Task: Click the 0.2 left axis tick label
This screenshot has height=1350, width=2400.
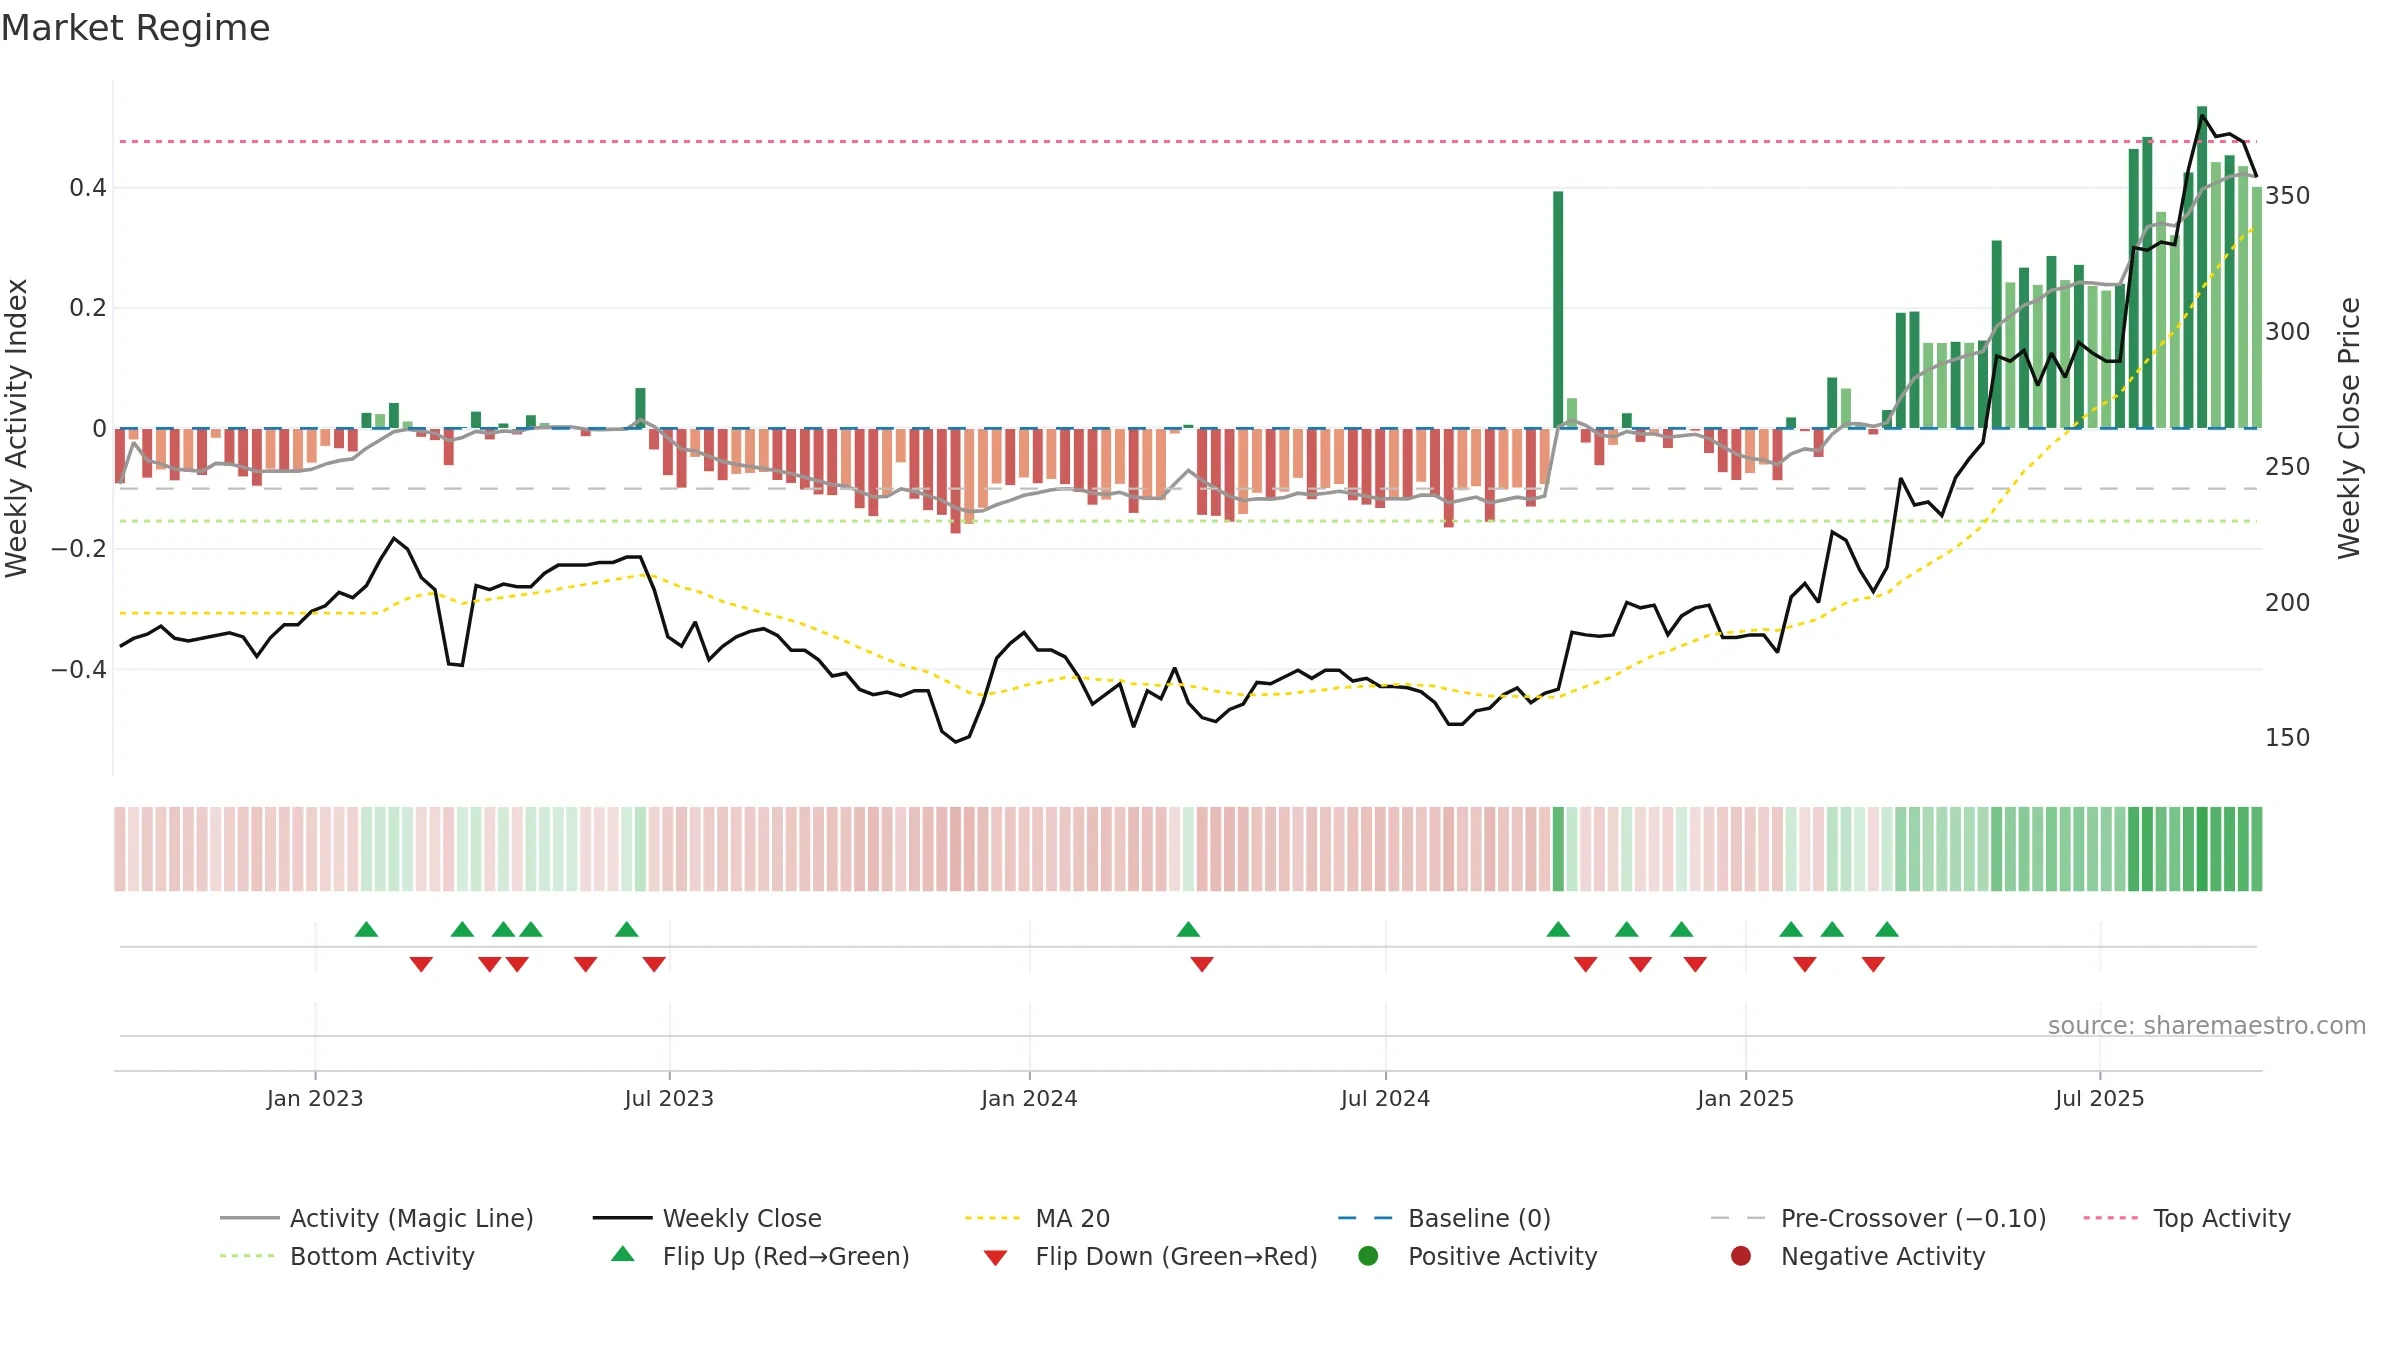Action: coord(88,308)
